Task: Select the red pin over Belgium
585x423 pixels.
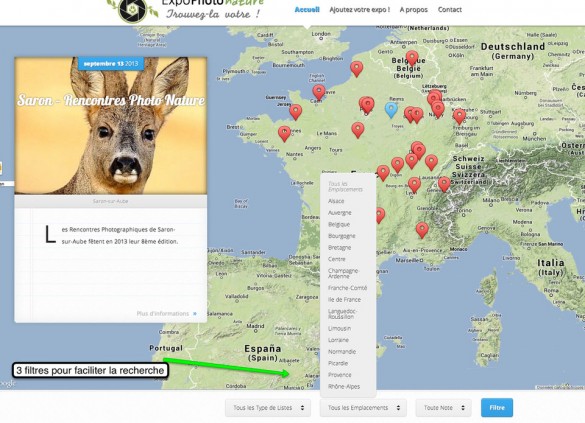Action: 412,58
